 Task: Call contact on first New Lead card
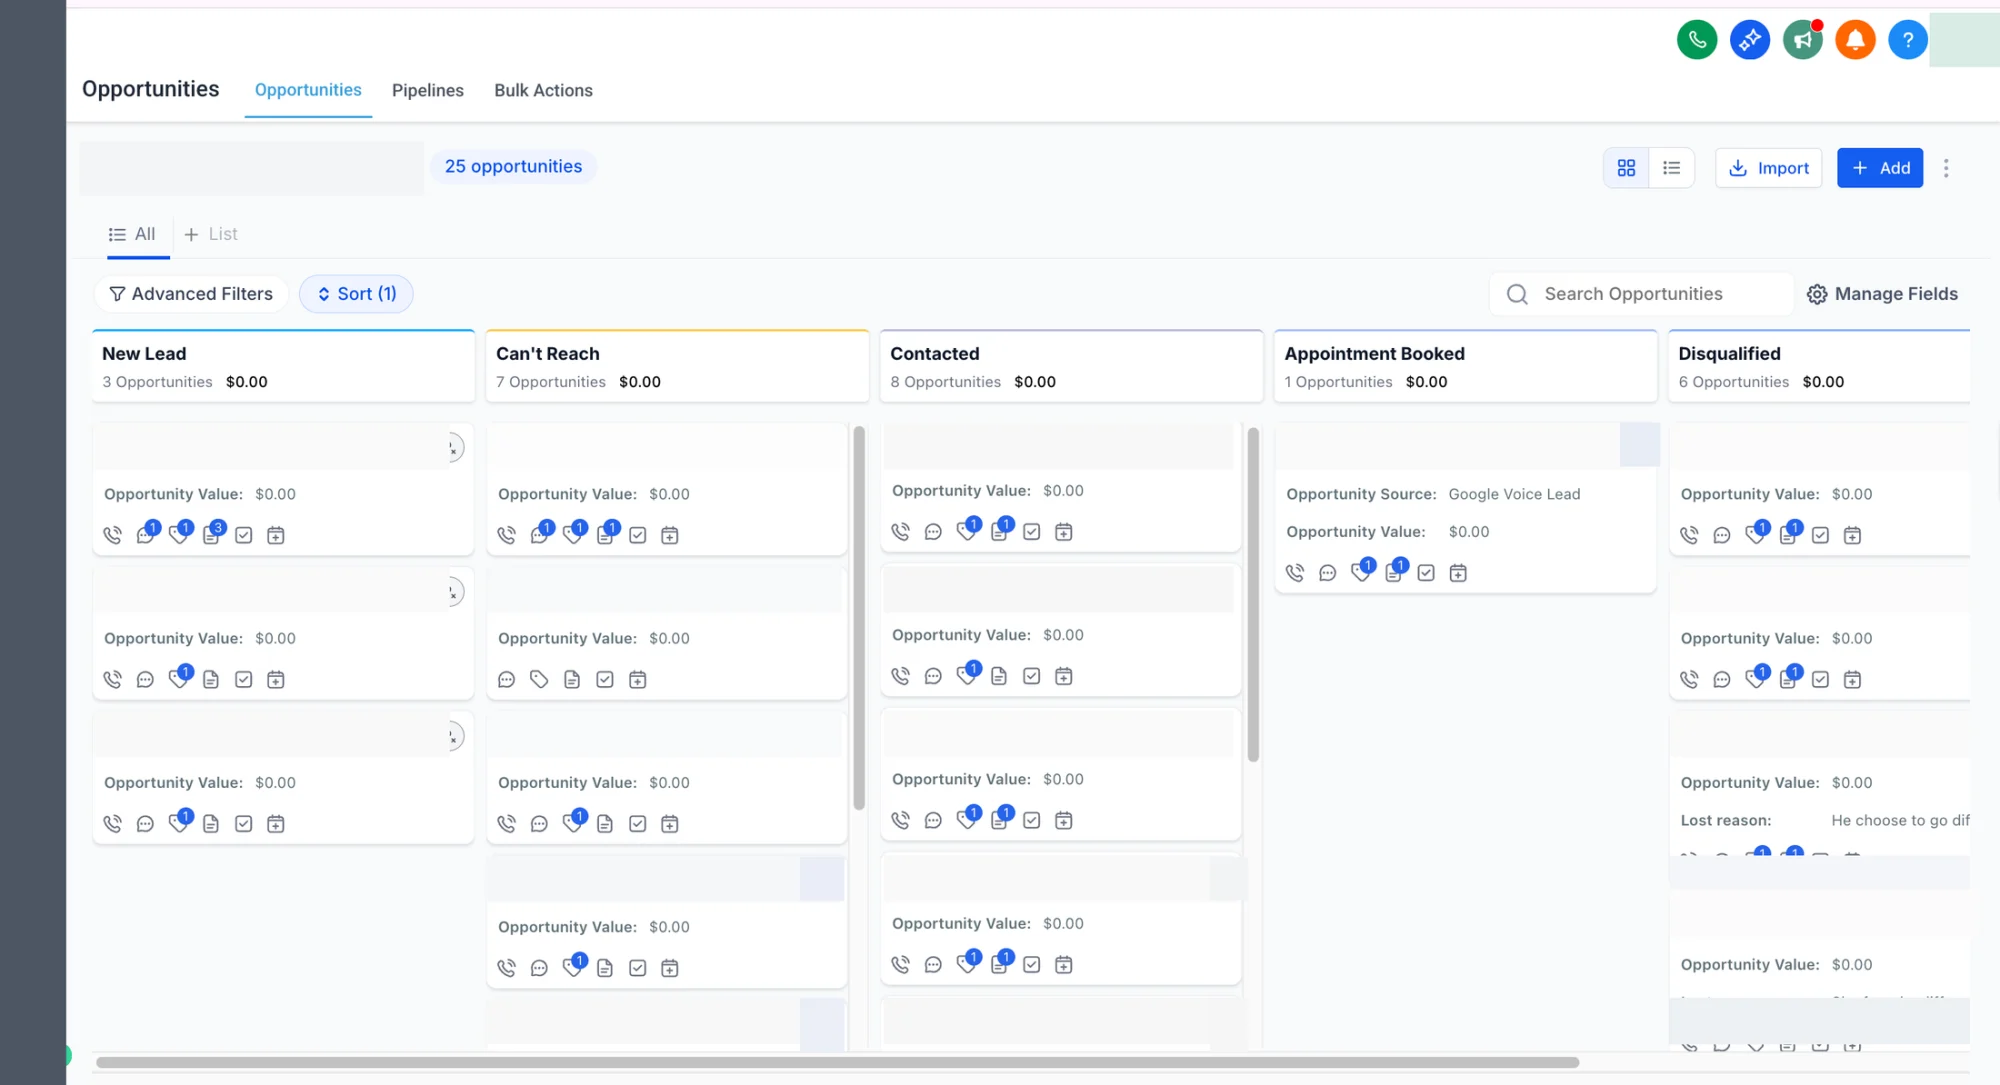112,535
